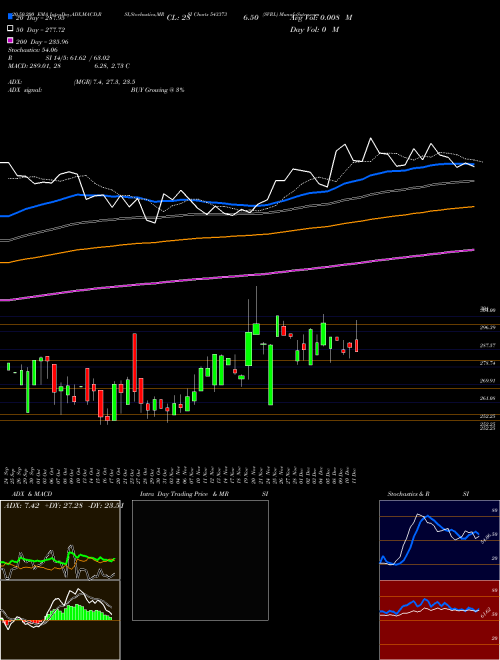Click the long green candle near 24 Nov
The height and width of the screenshot is (660, 500).
[x=271, y=375]
